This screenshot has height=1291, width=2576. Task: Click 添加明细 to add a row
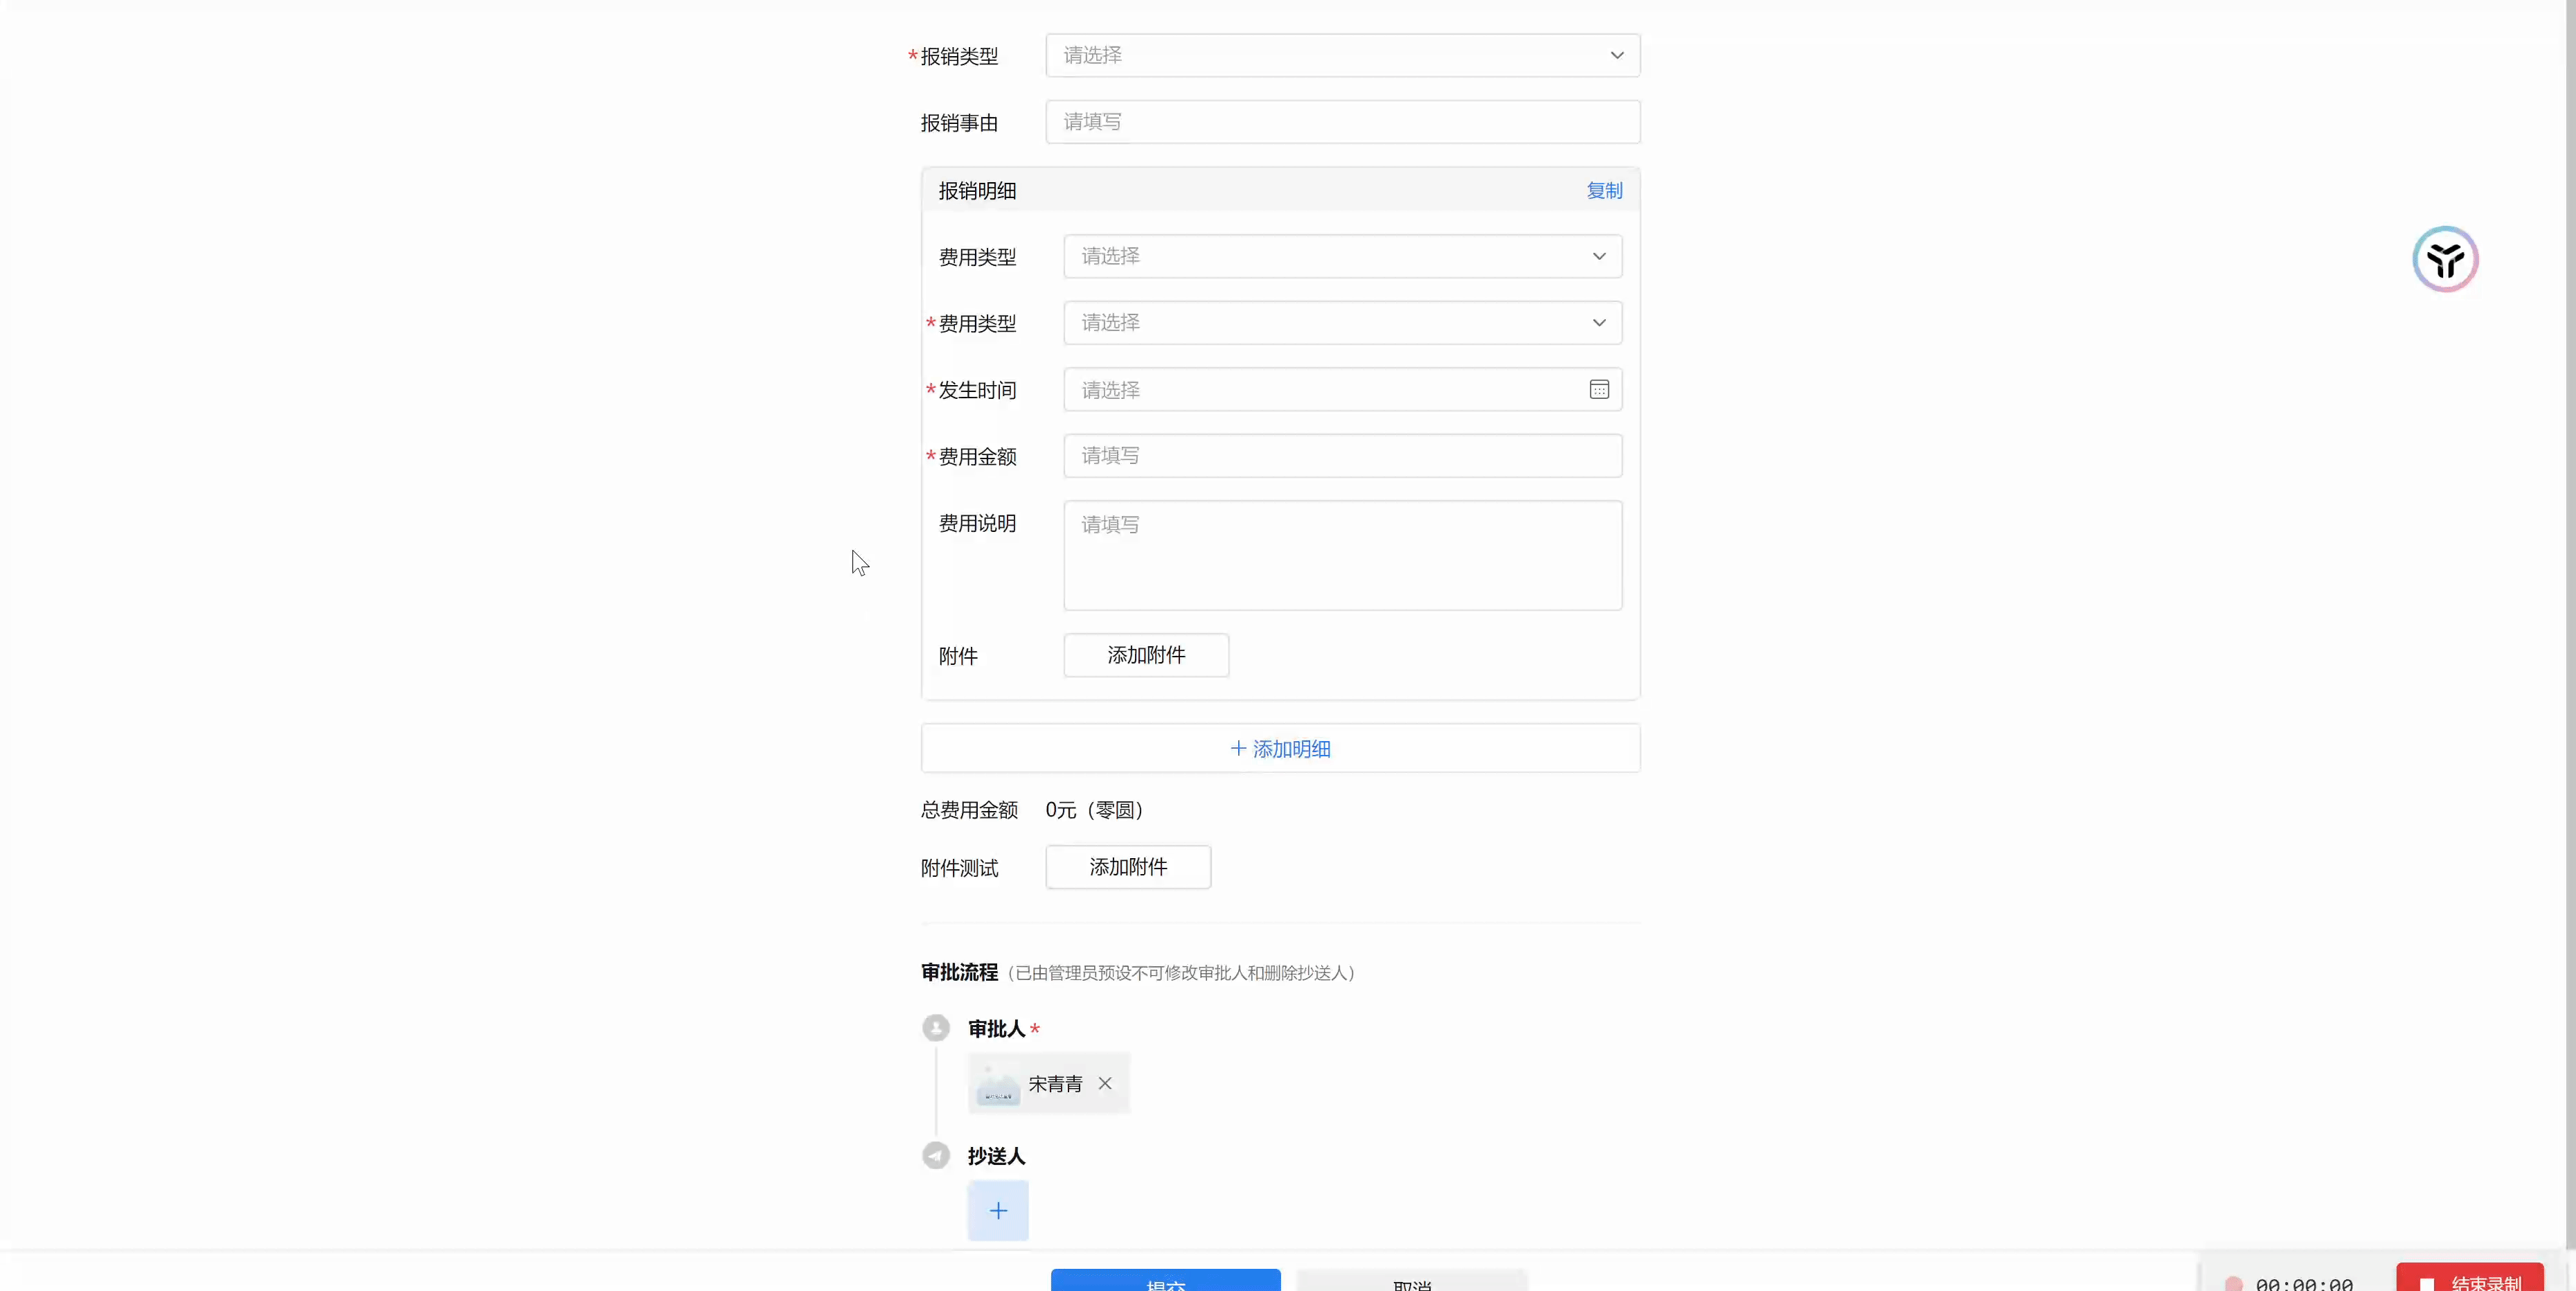[x=1280, y=748]
